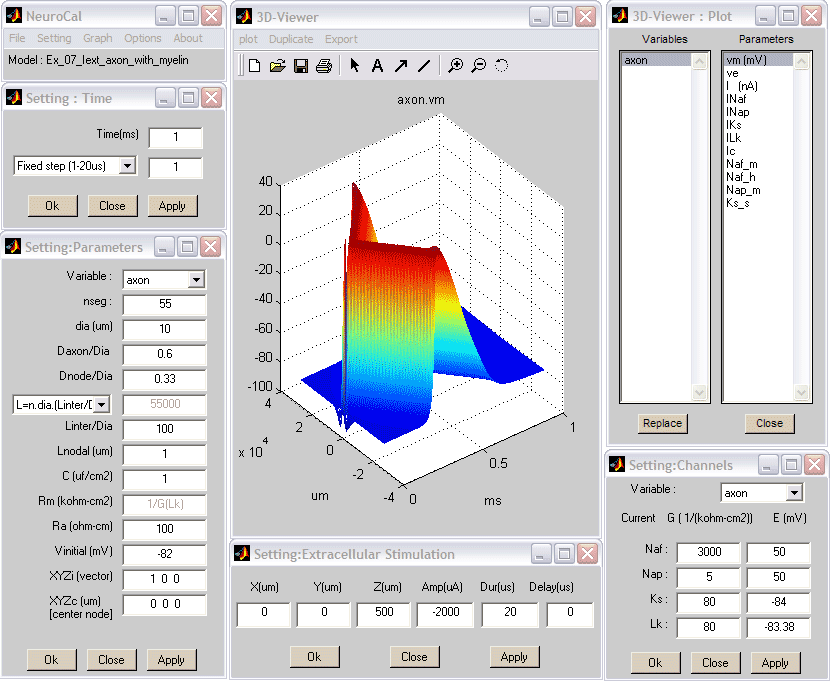
Task: Click the Print icon in 3D-Viewer toolbar
Action: 324,66
